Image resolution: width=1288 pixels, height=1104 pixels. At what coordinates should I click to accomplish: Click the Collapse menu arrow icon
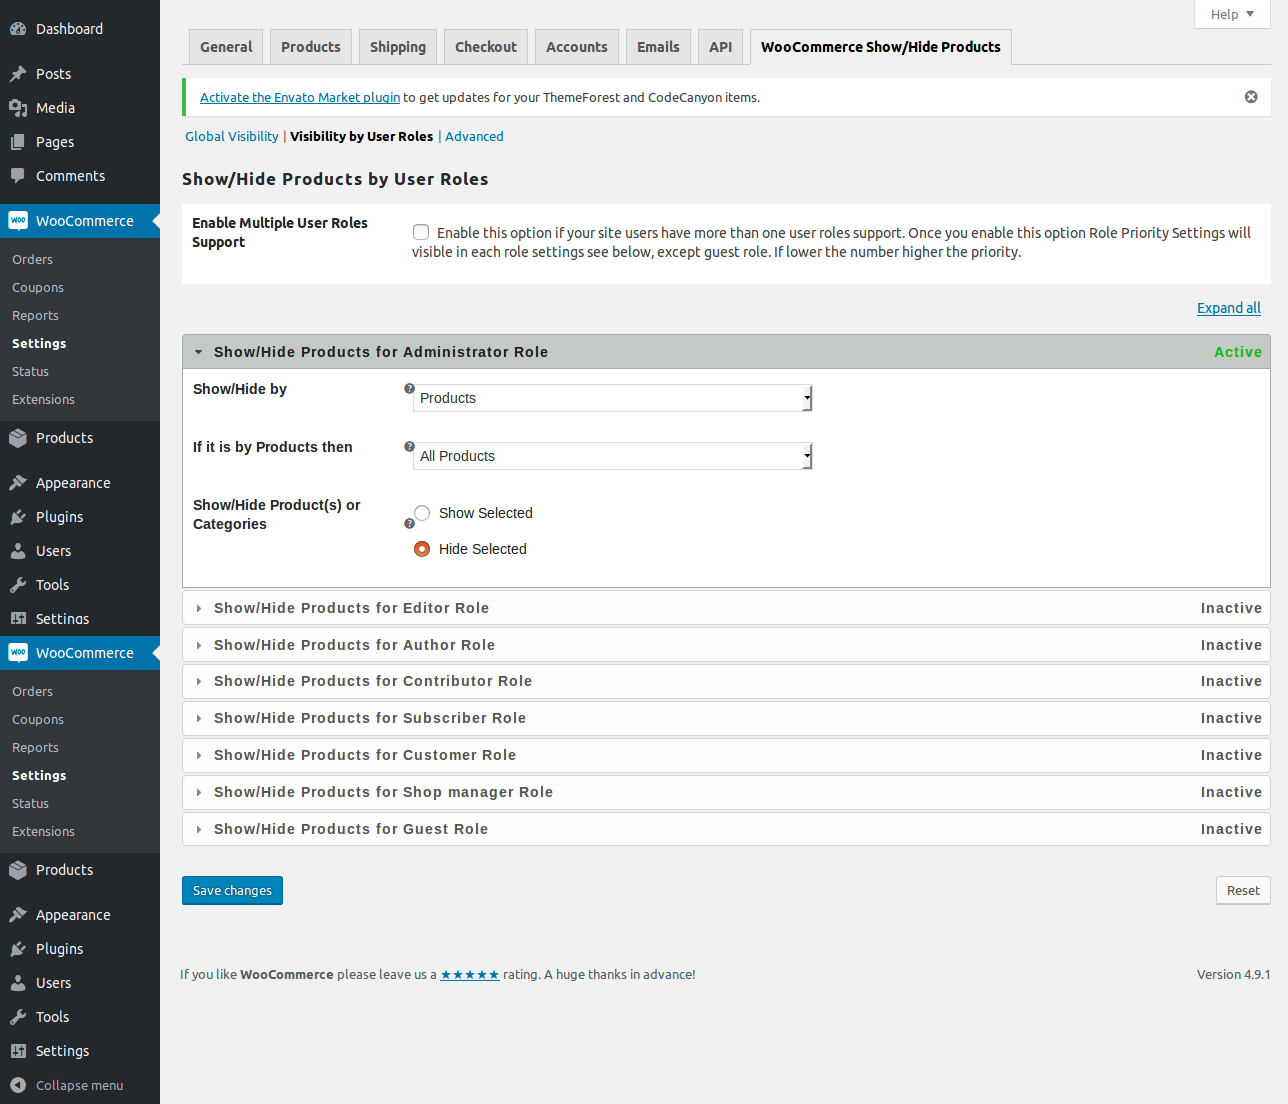[18, 1085]
